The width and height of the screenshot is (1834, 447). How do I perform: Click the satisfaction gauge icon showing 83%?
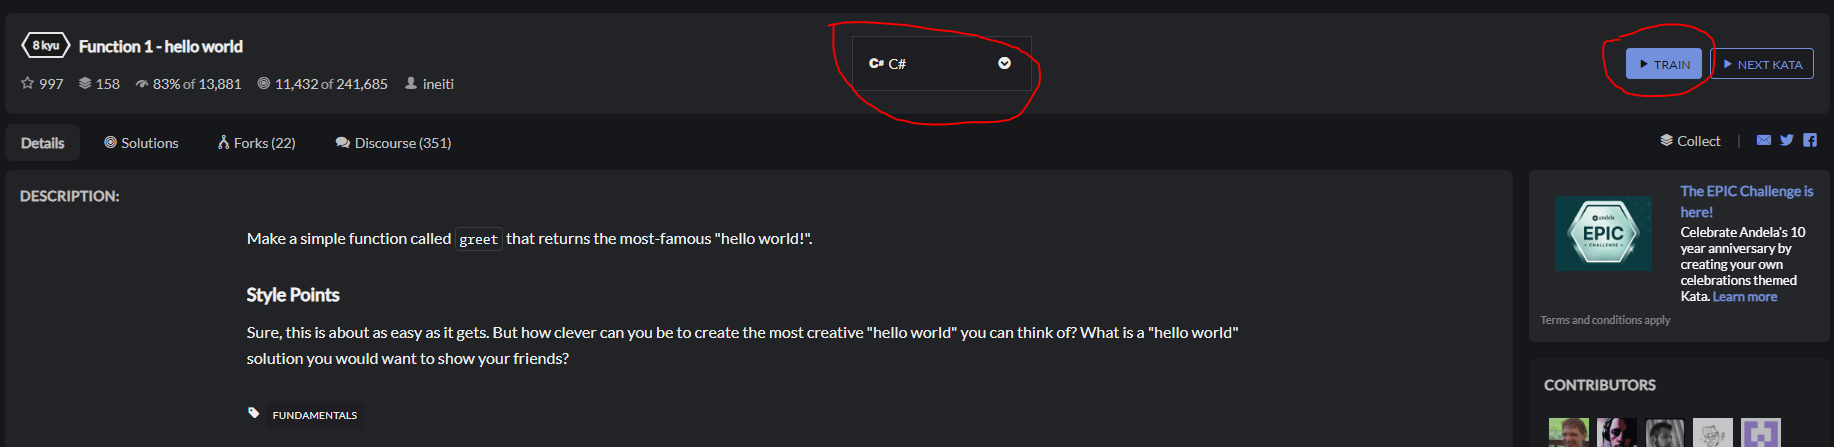click(142, 84)
